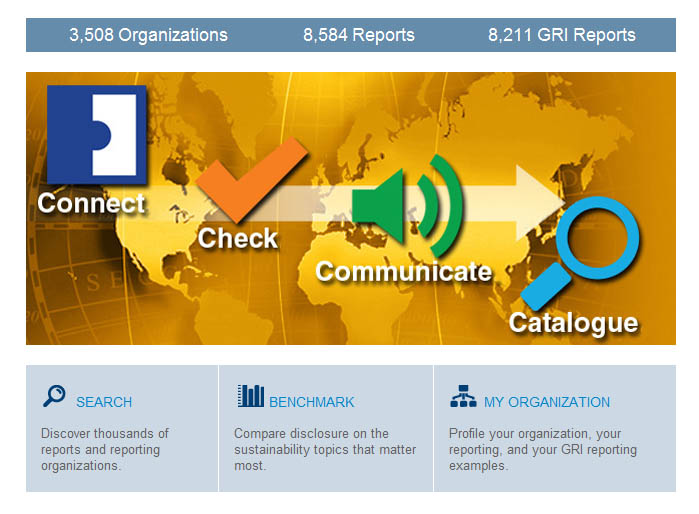This screenshot has height=514, width=699.
Task: Click the 'Discover thousands of reports' description
Action: pos(105,449)
